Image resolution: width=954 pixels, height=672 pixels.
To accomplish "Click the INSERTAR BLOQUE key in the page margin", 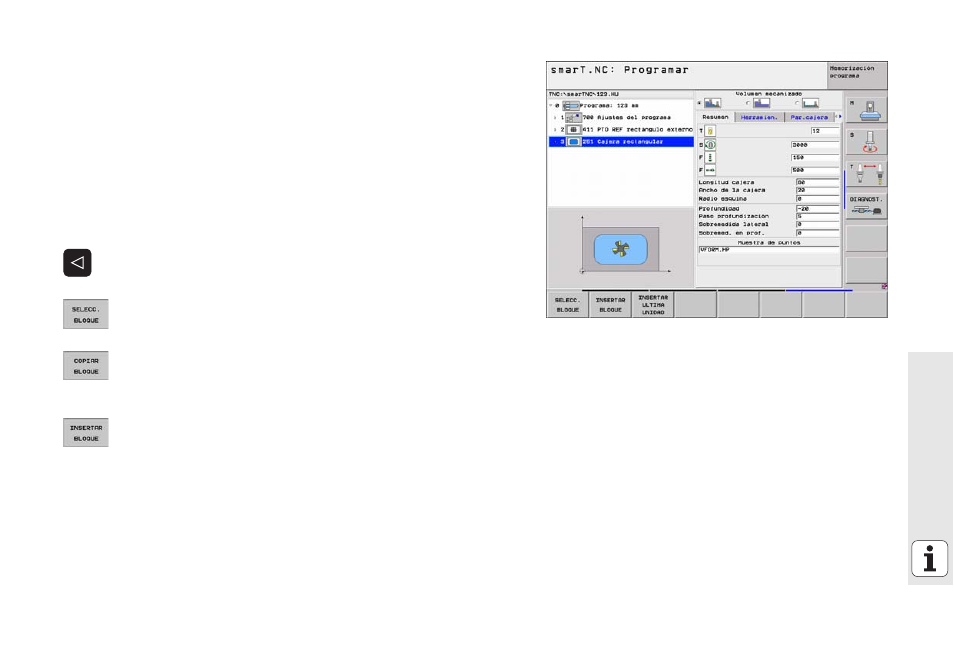I will click(86, 432).
